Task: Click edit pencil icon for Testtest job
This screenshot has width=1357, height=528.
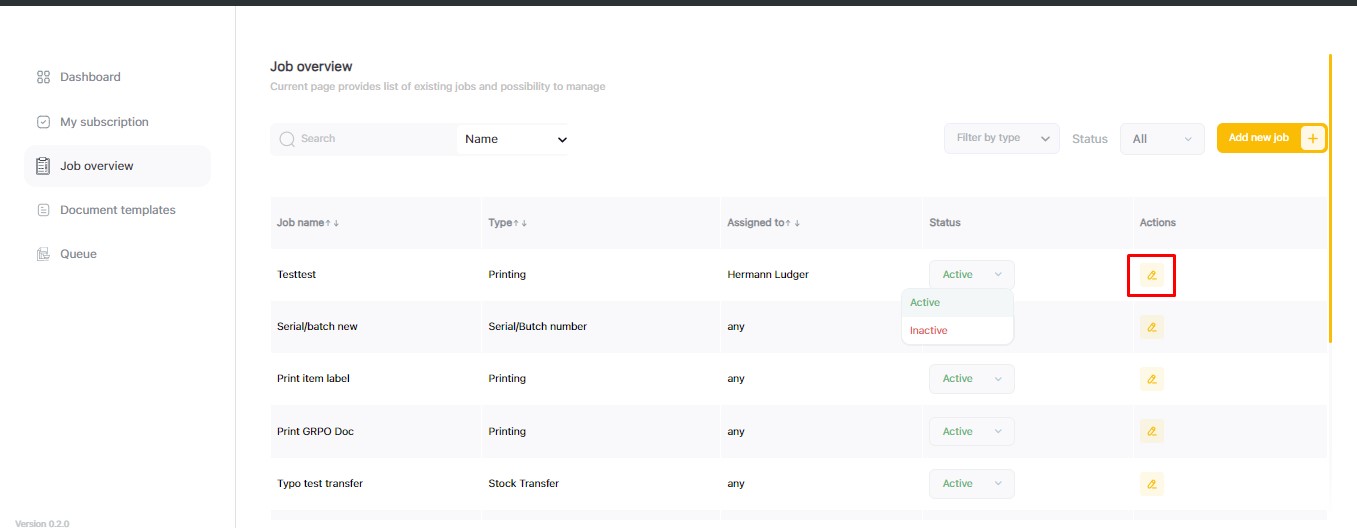Action: coord(1151,275)
